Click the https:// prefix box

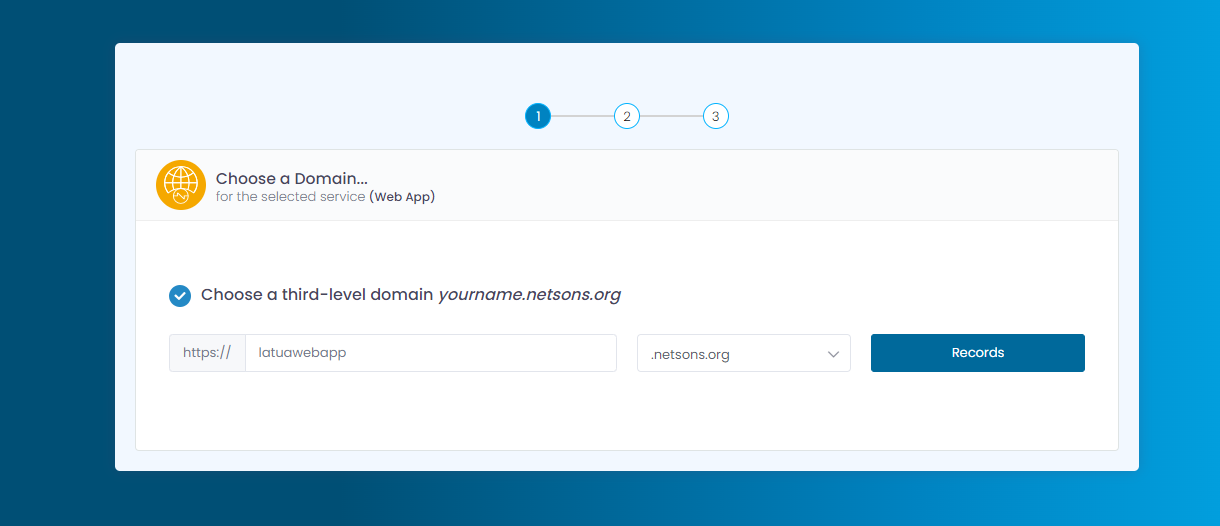pos(208,353)
